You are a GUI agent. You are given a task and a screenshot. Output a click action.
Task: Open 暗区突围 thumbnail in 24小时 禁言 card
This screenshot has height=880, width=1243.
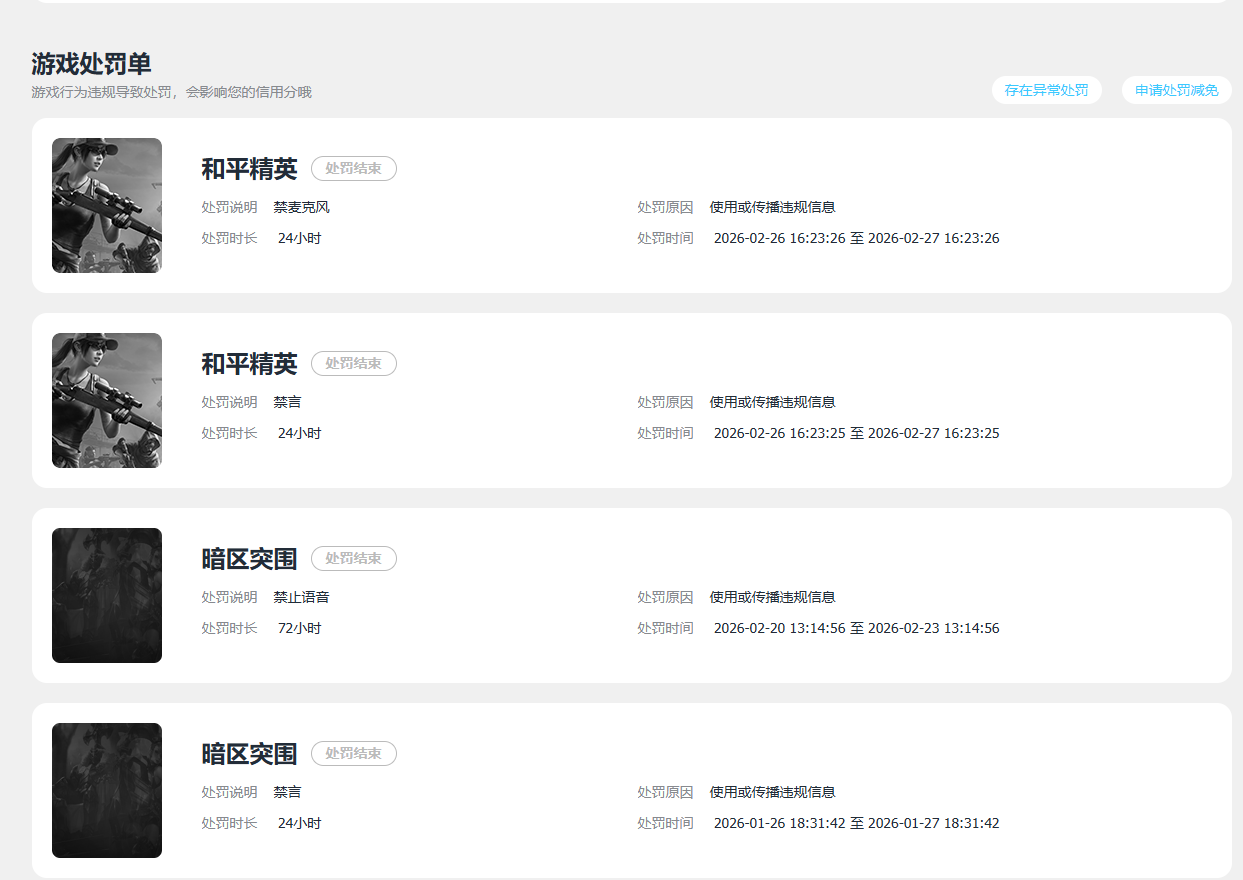tap(107, 790)
